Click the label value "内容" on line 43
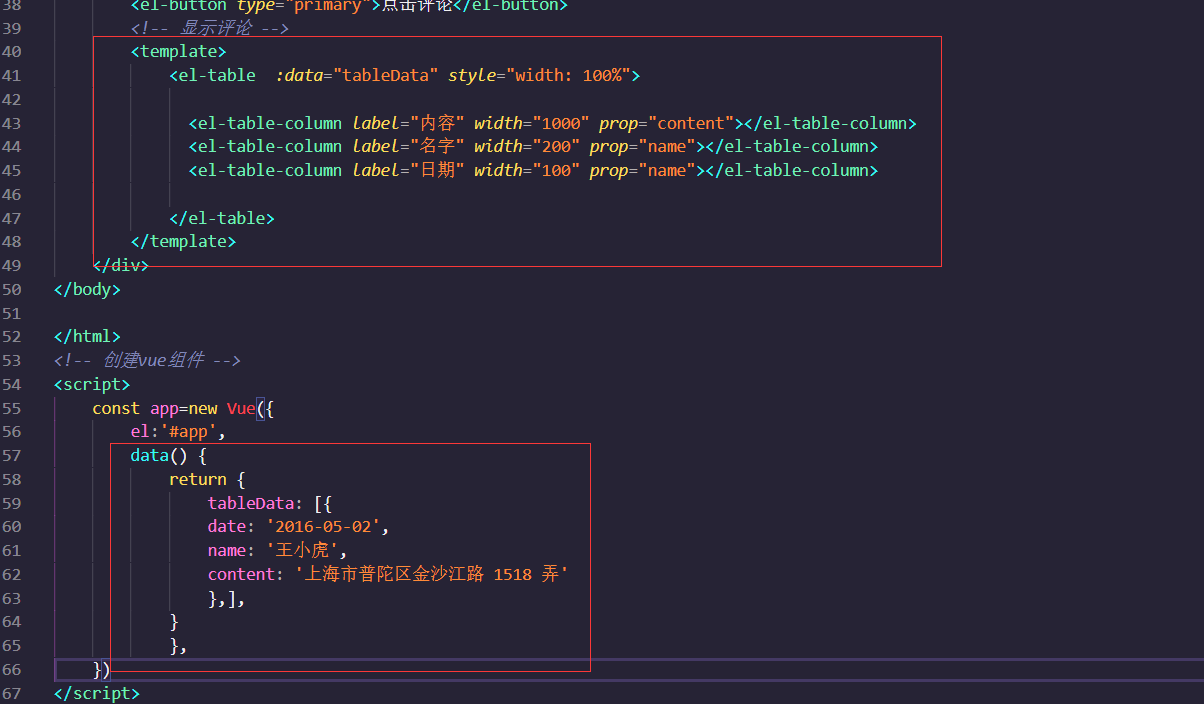The height and width of the screenshot is (704, 1204). coord(437,123)
